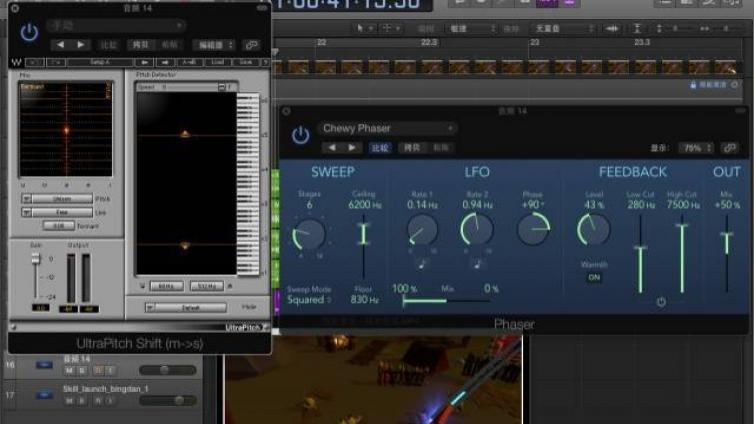
Task: Click the horizontal zoom icon in tracks toolbar
Action: click(704, 29)
